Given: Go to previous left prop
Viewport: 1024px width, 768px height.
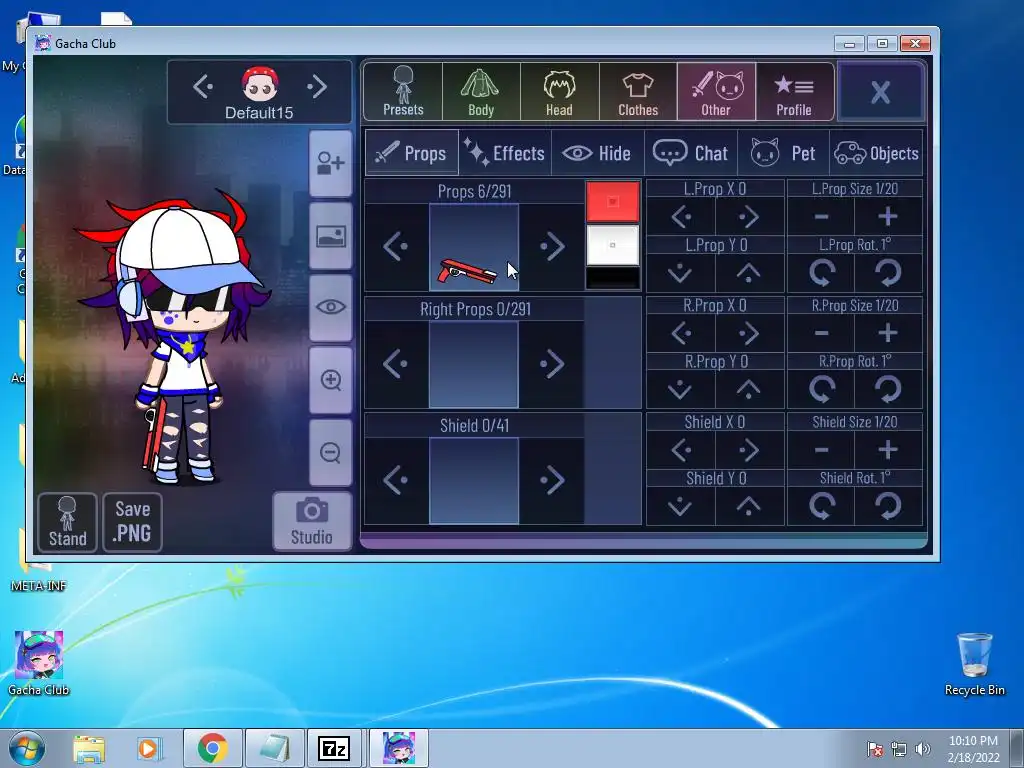Looking at the screenshot, I should (x=396, y=247).
